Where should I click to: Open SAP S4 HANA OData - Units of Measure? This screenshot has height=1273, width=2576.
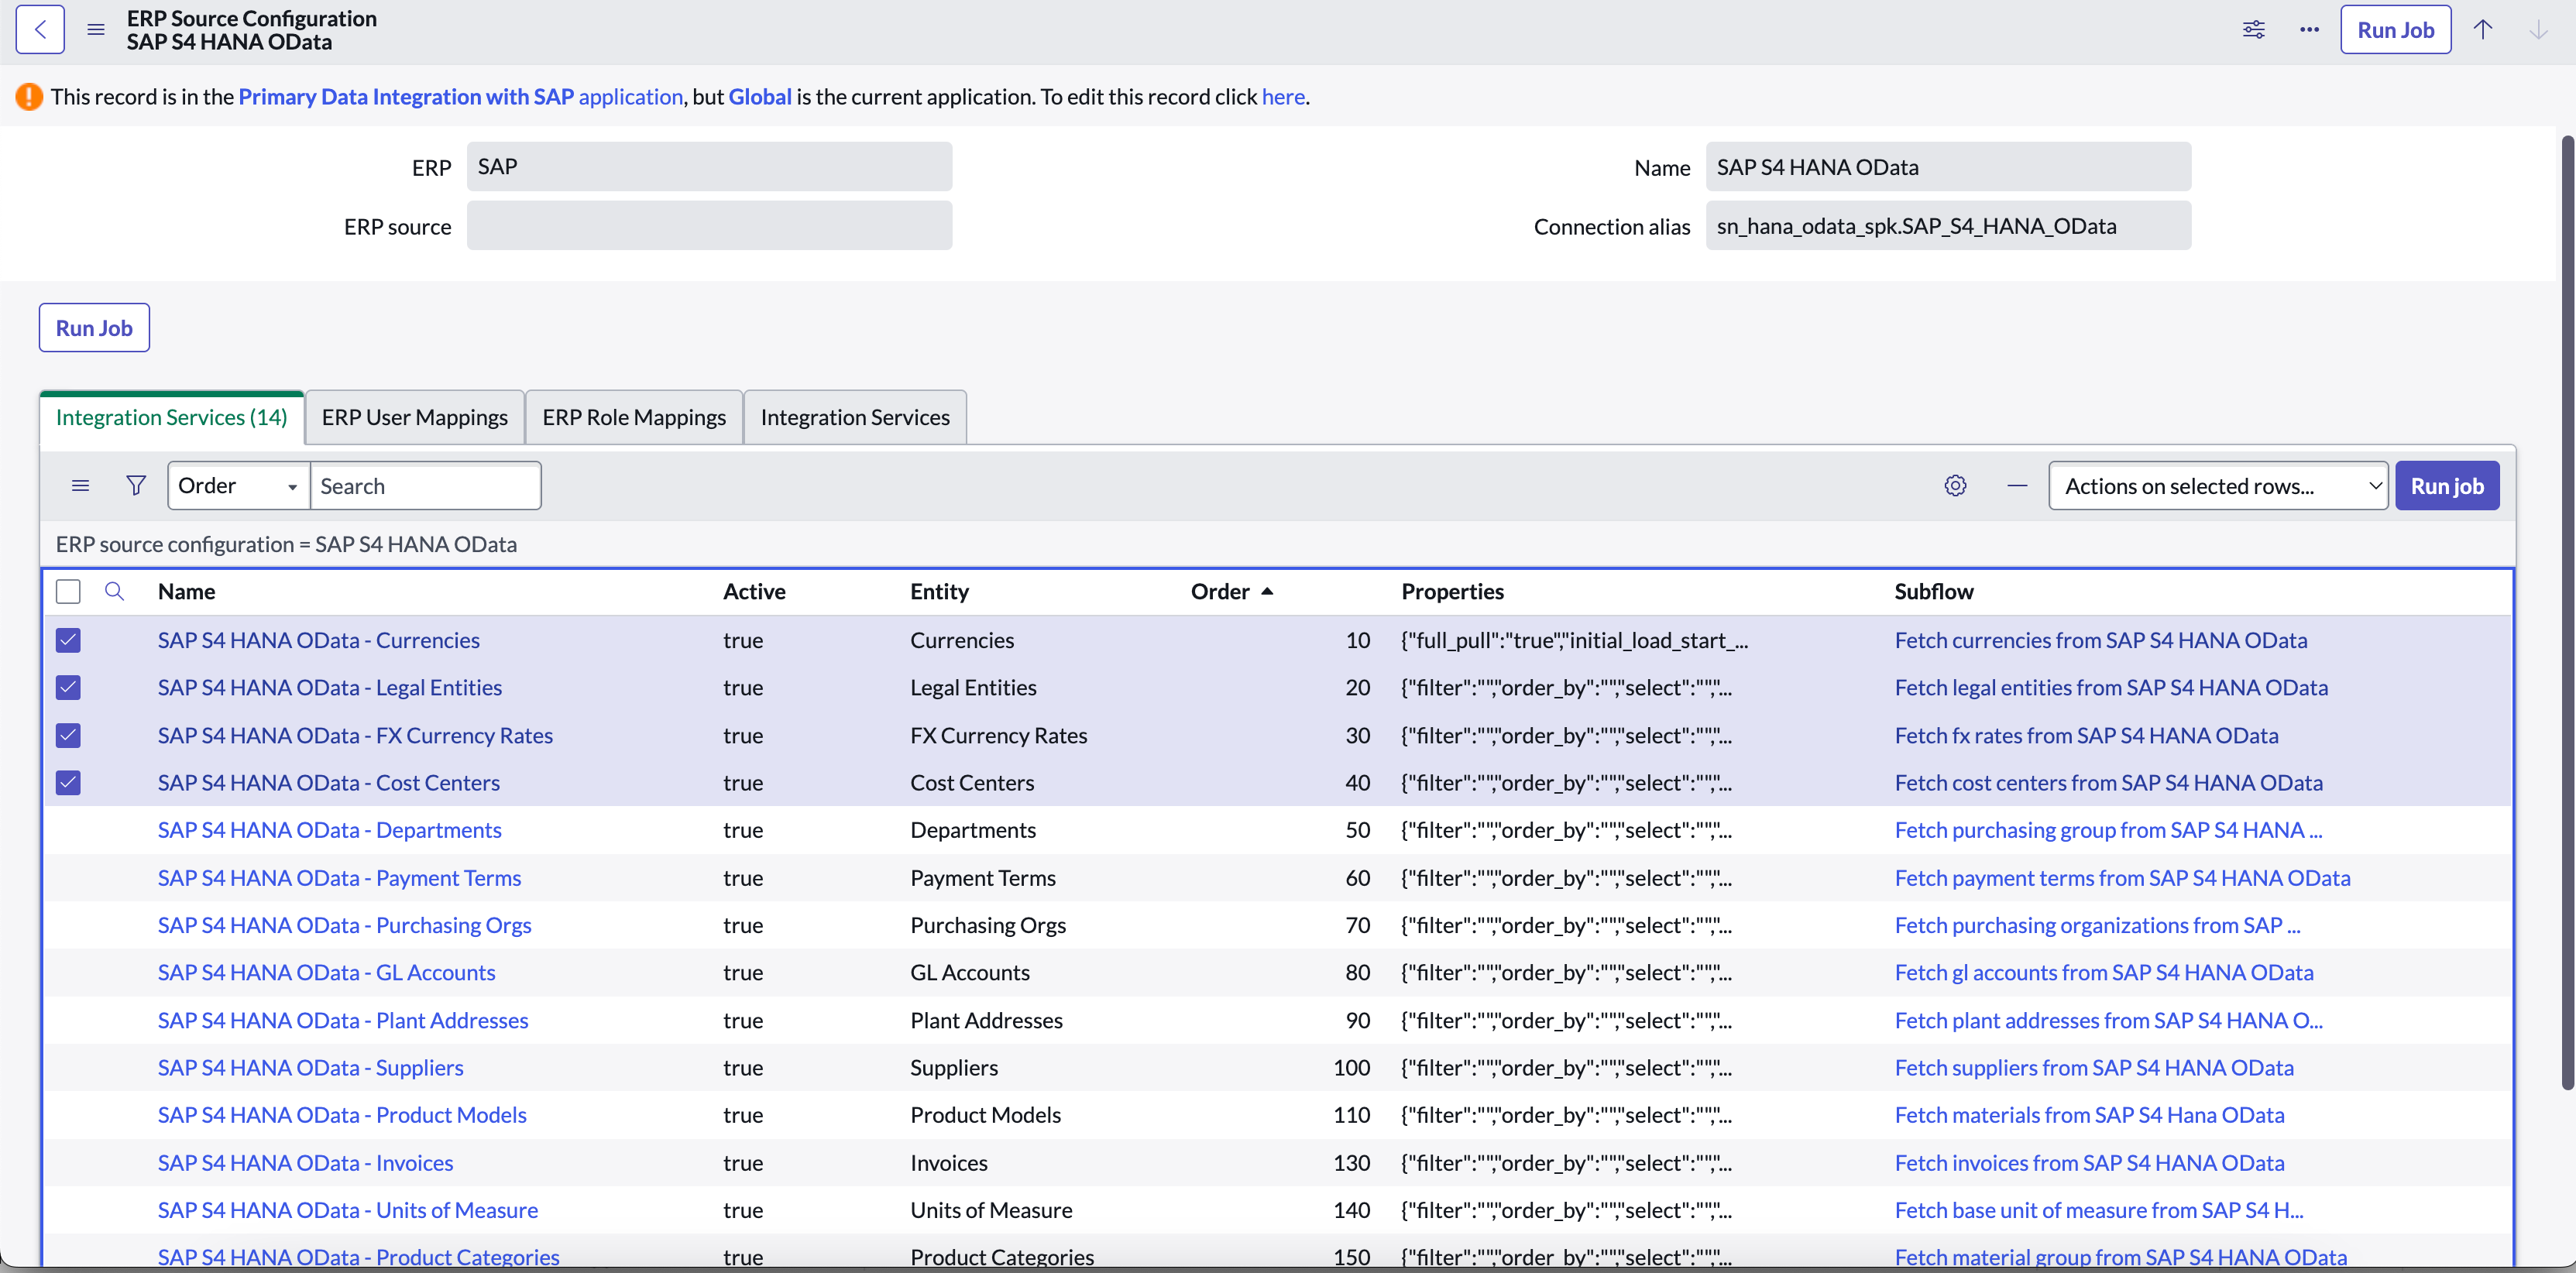(347, 1210)
